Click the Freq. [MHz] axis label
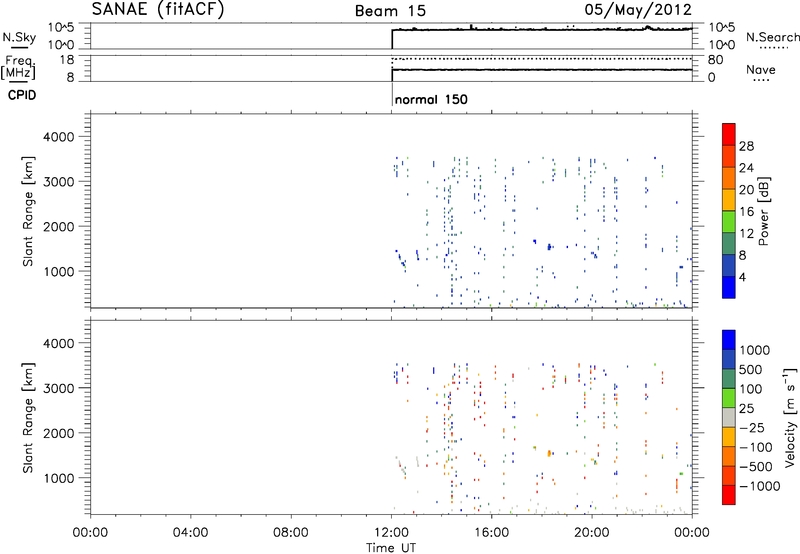The height and width of the screenshot is (554, 800). coord(19,67)
